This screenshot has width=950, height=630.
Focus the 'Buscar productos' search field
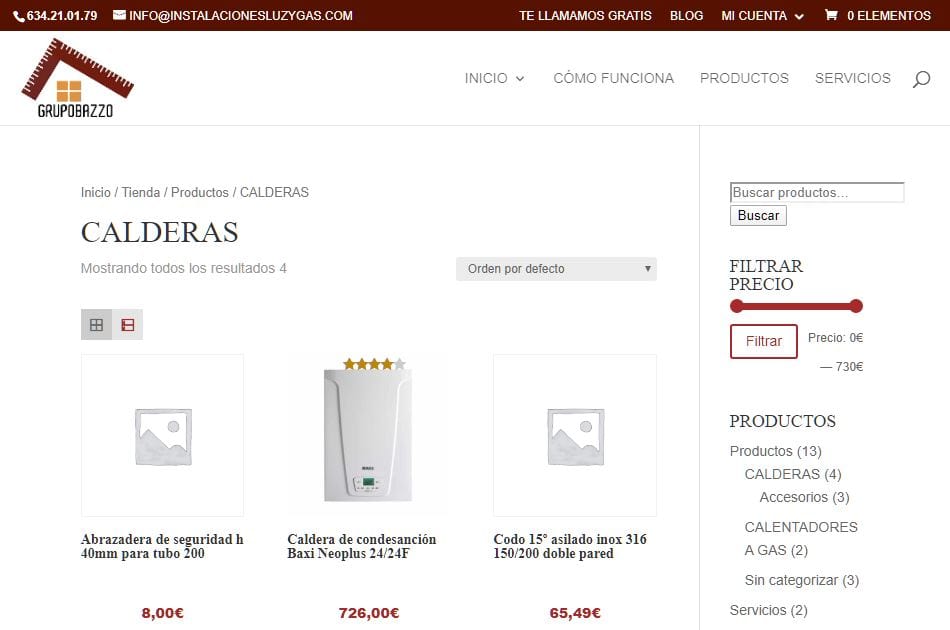pos(817,193)
